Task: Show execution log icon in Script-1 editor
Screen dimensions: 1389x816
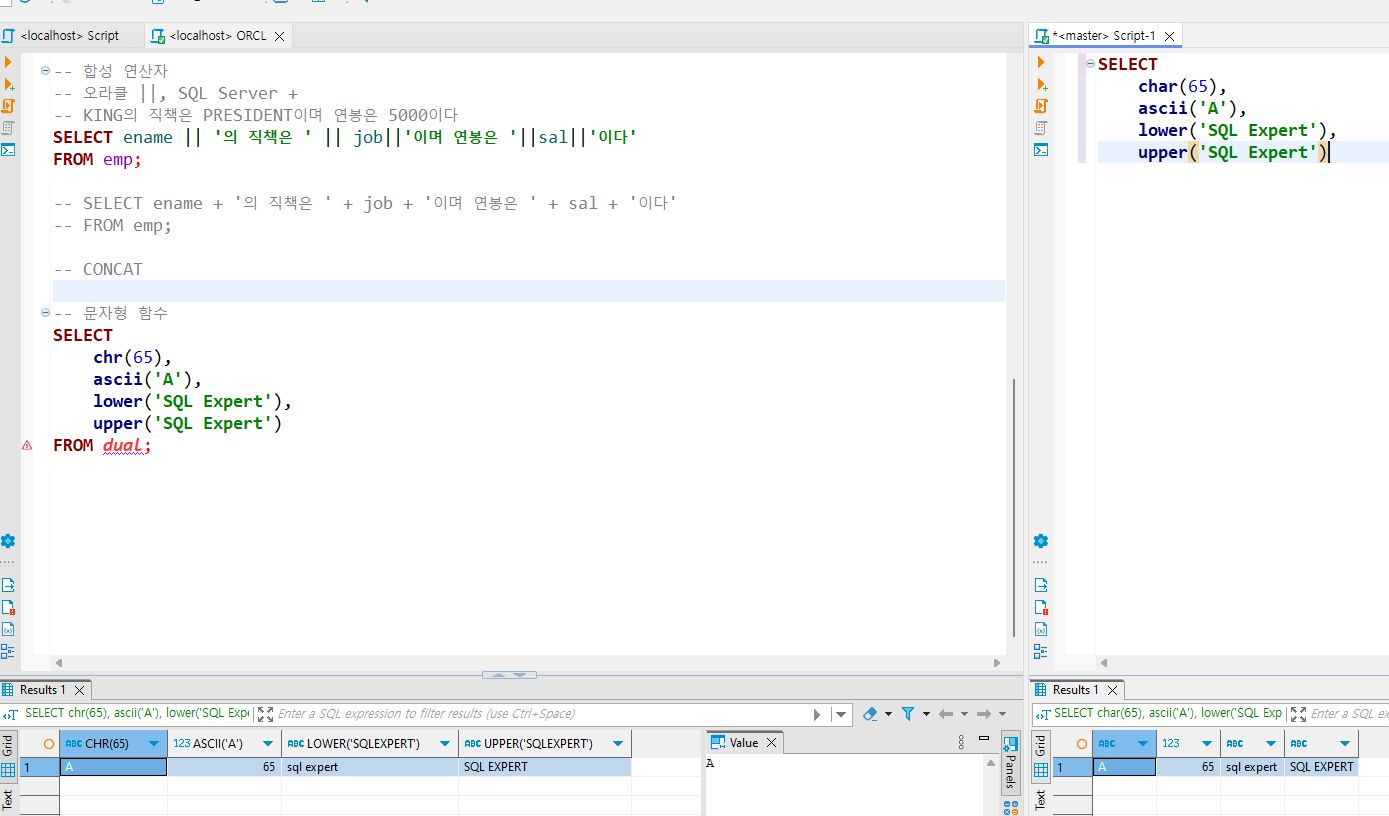Action: (x=1041, y=607)
